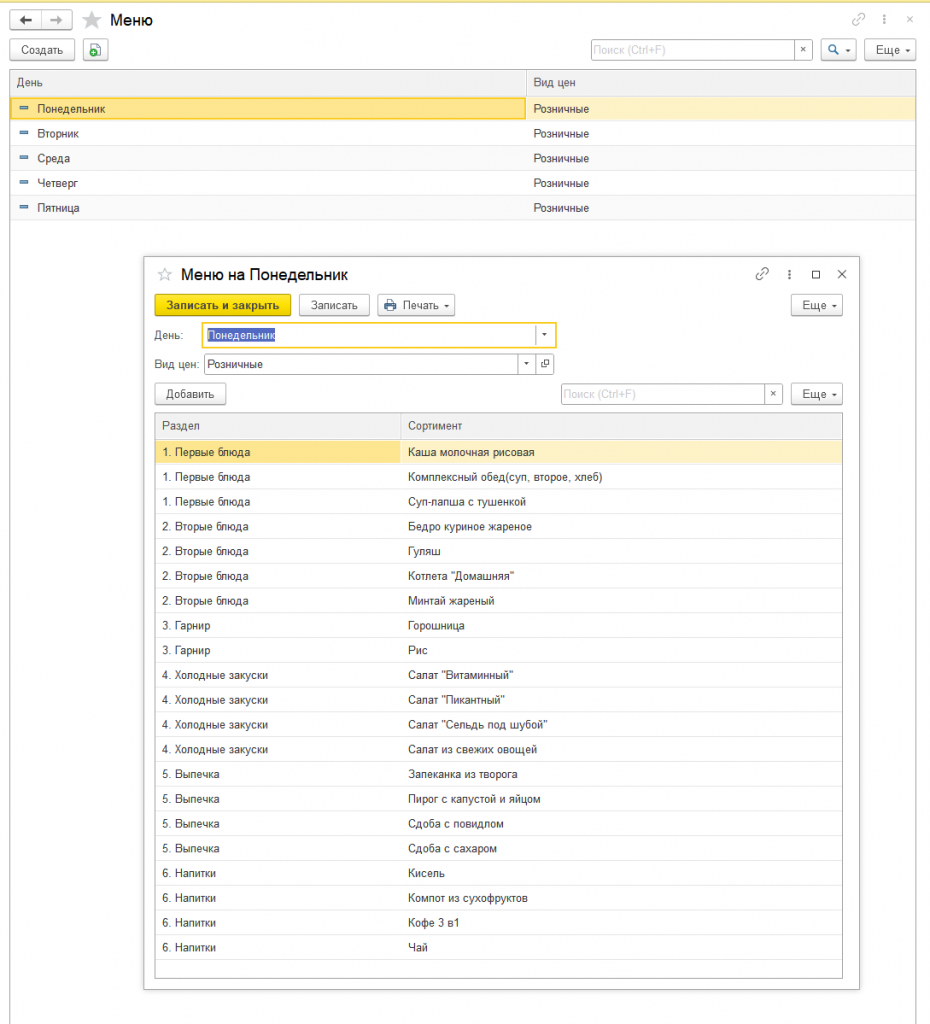Open the table Еще menu
This screenshot has width=930, height=1024.
pos(817,394)
